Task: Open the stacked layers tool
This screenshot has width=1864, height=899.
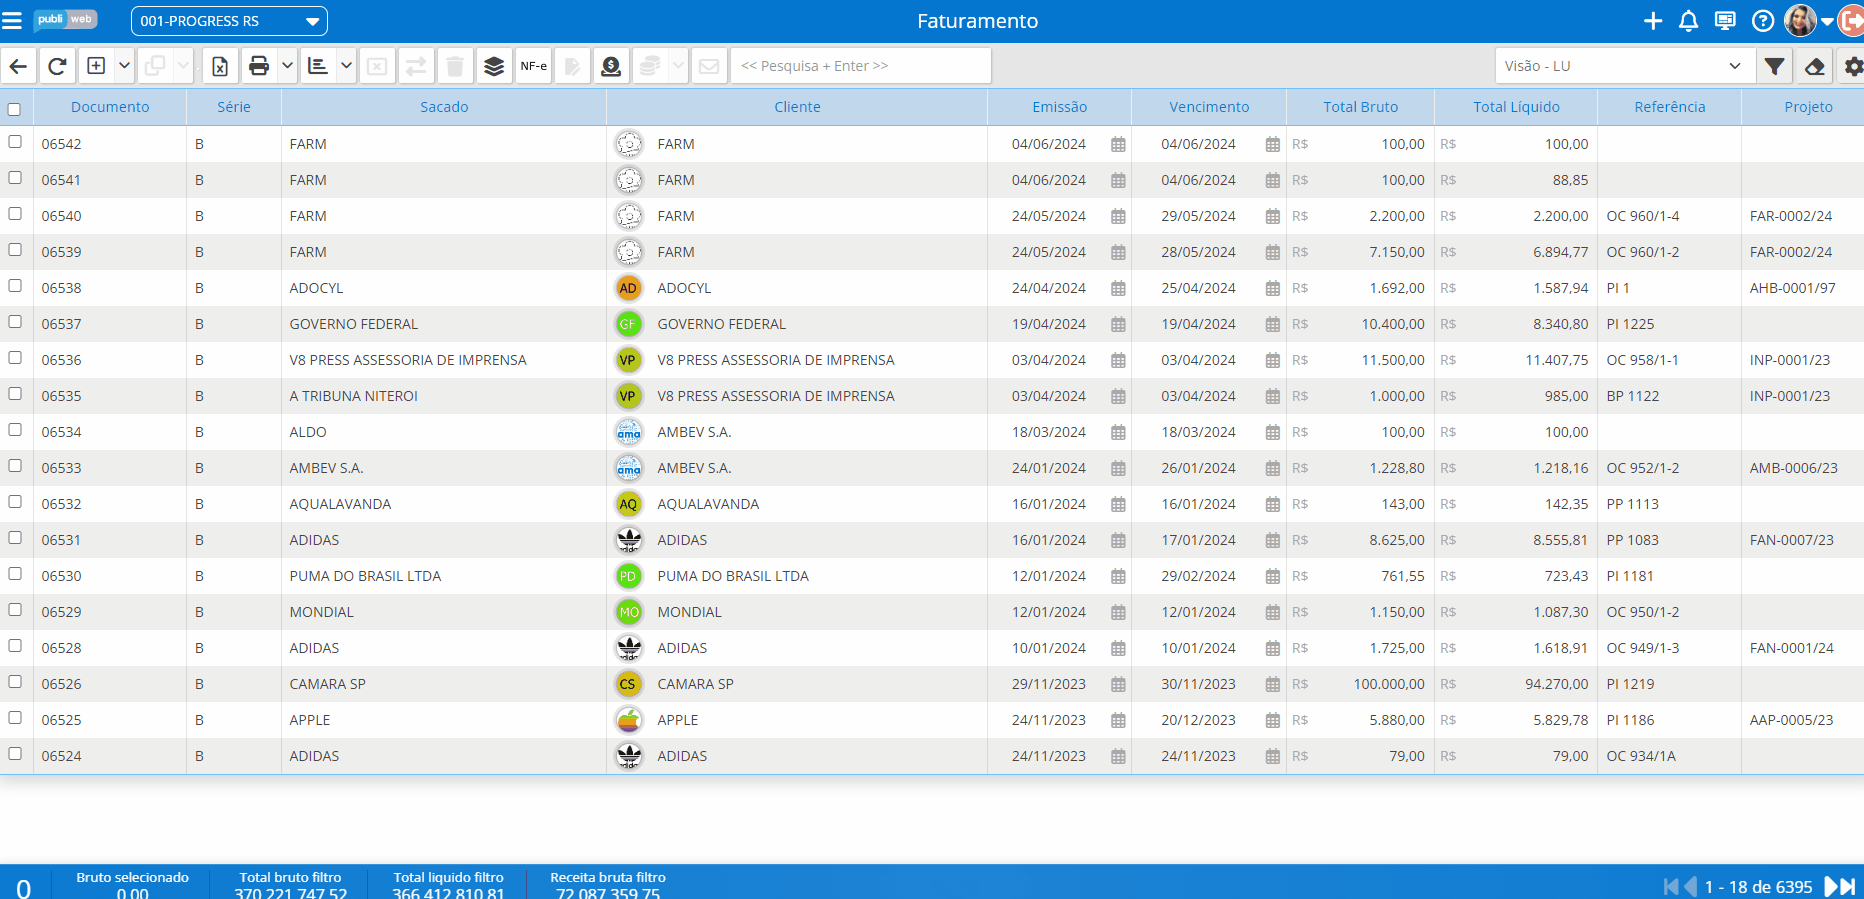Action: 494,66
